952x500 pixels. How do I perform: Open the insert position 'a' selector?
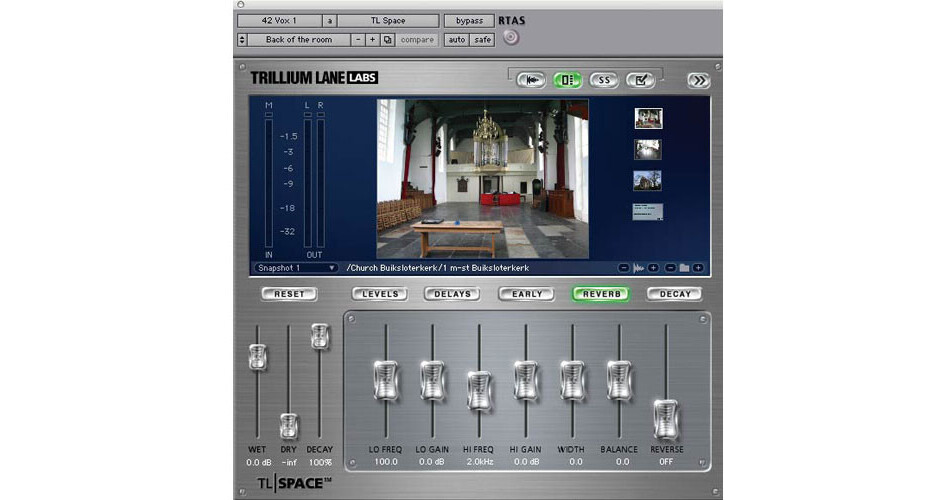point(330,21)
